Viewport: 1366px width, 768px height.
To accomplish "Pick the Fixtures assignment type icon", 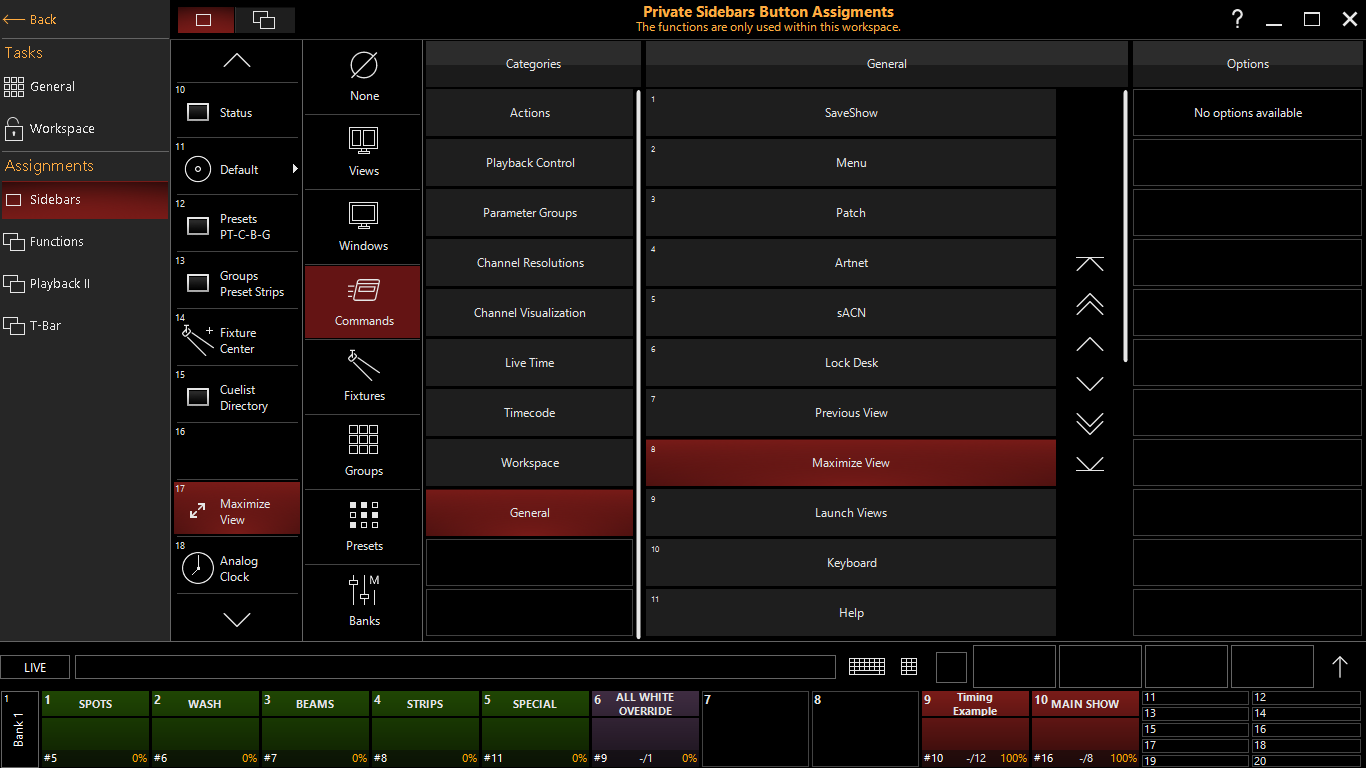I will [363, 365].
